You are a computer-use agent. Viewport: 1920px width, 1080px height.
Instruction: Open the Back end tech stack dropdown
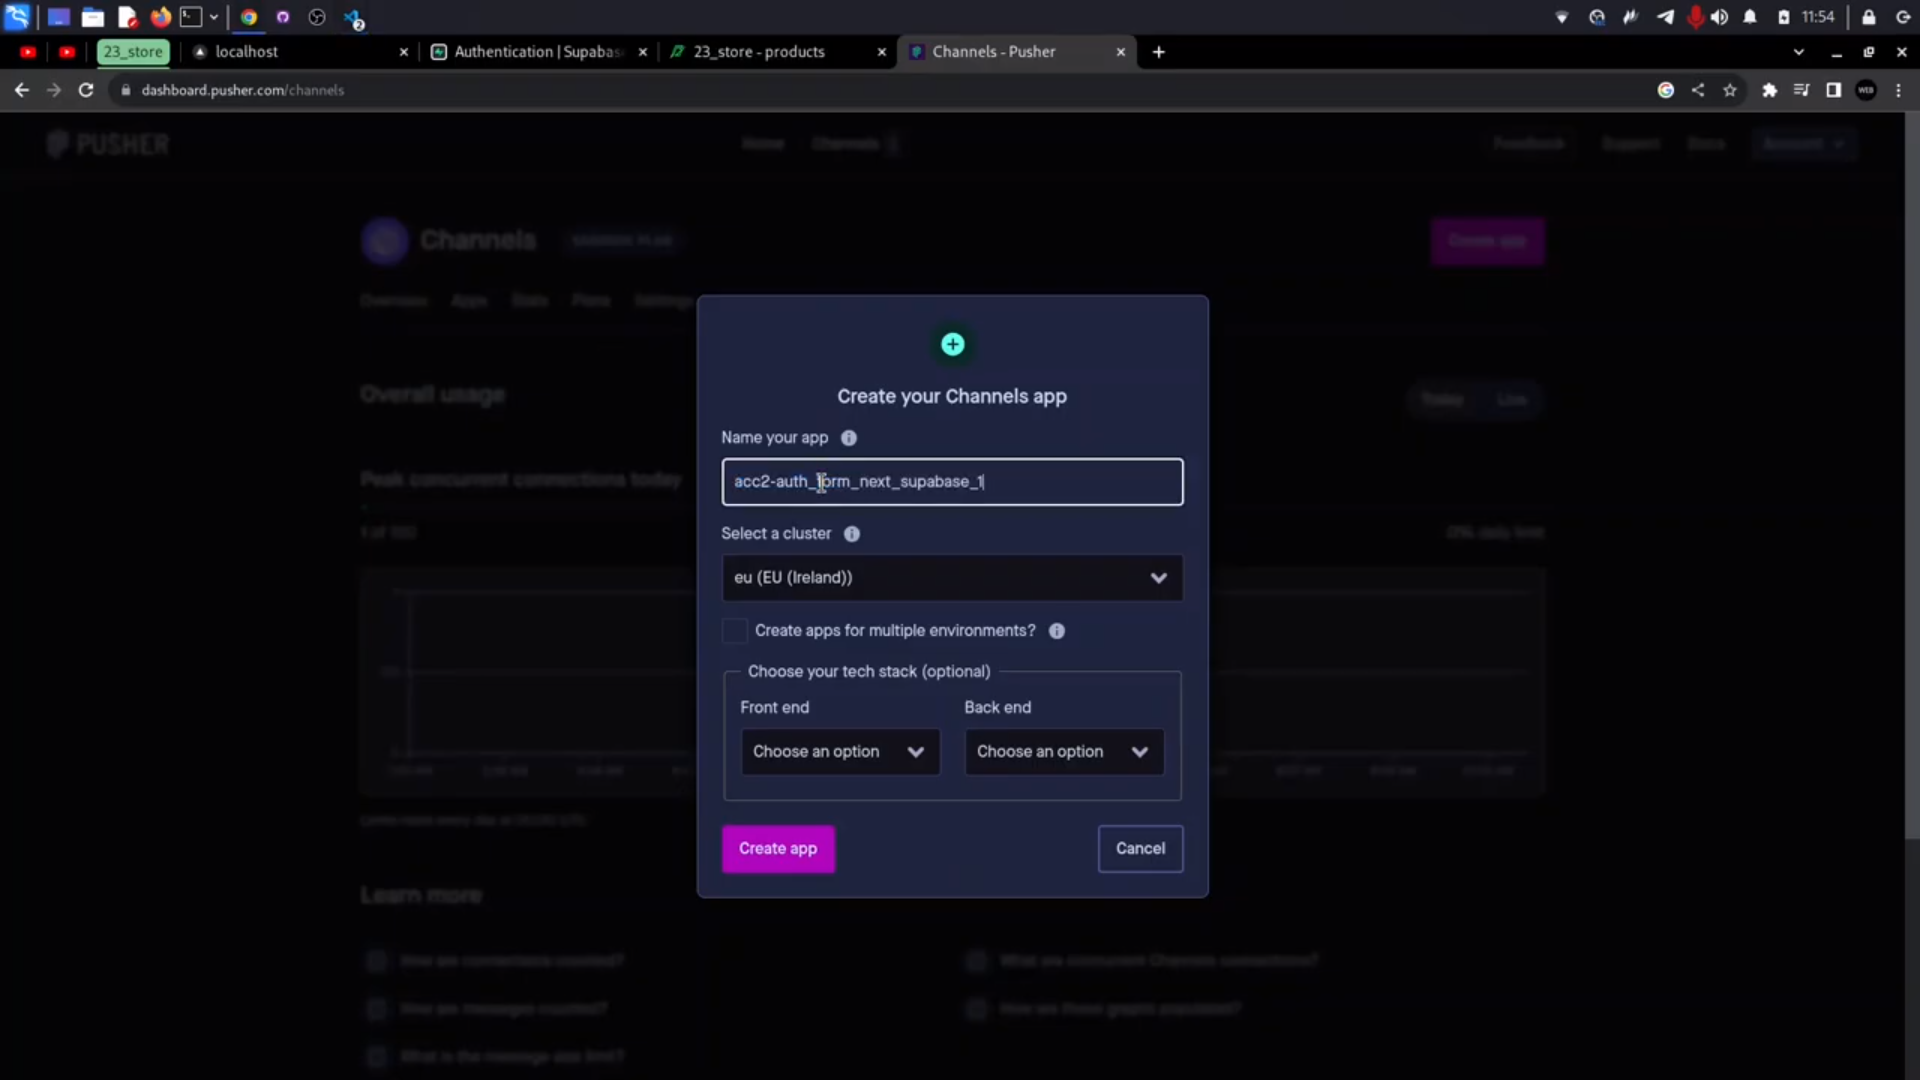(x=1060, y=750)
